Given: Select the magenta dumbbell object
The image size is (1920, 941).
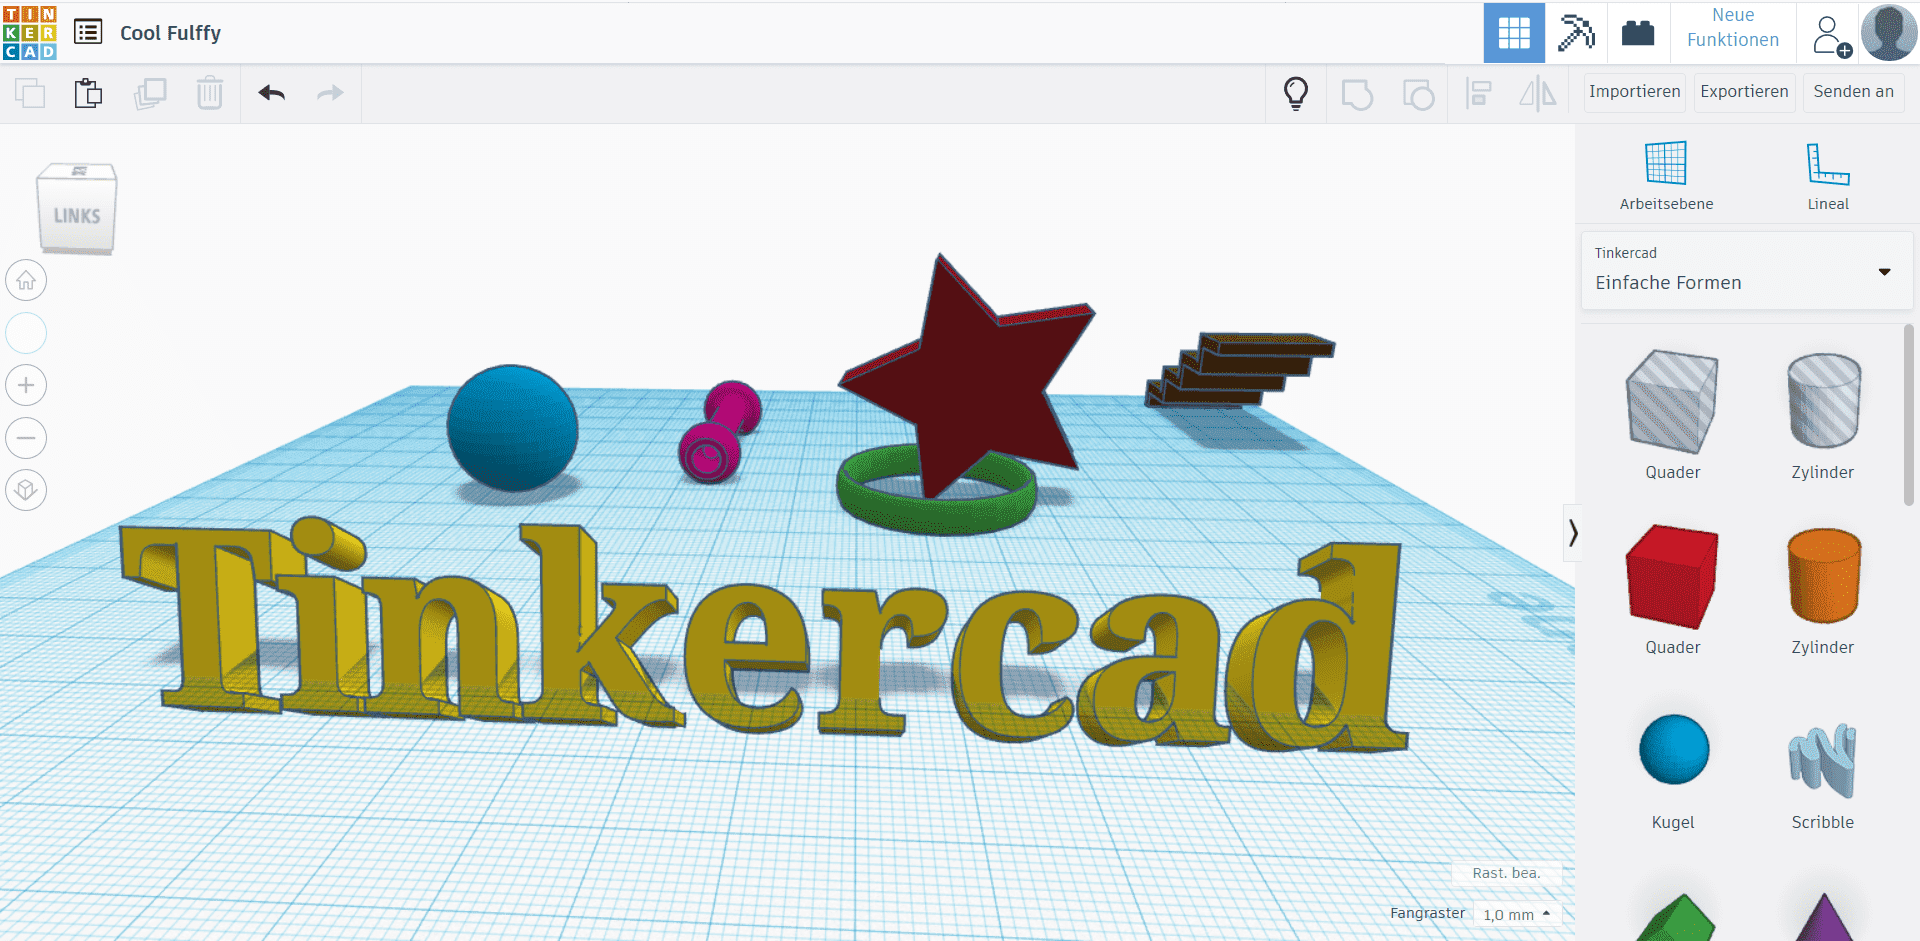Looking at the screenshot, I should coord(719,432).
